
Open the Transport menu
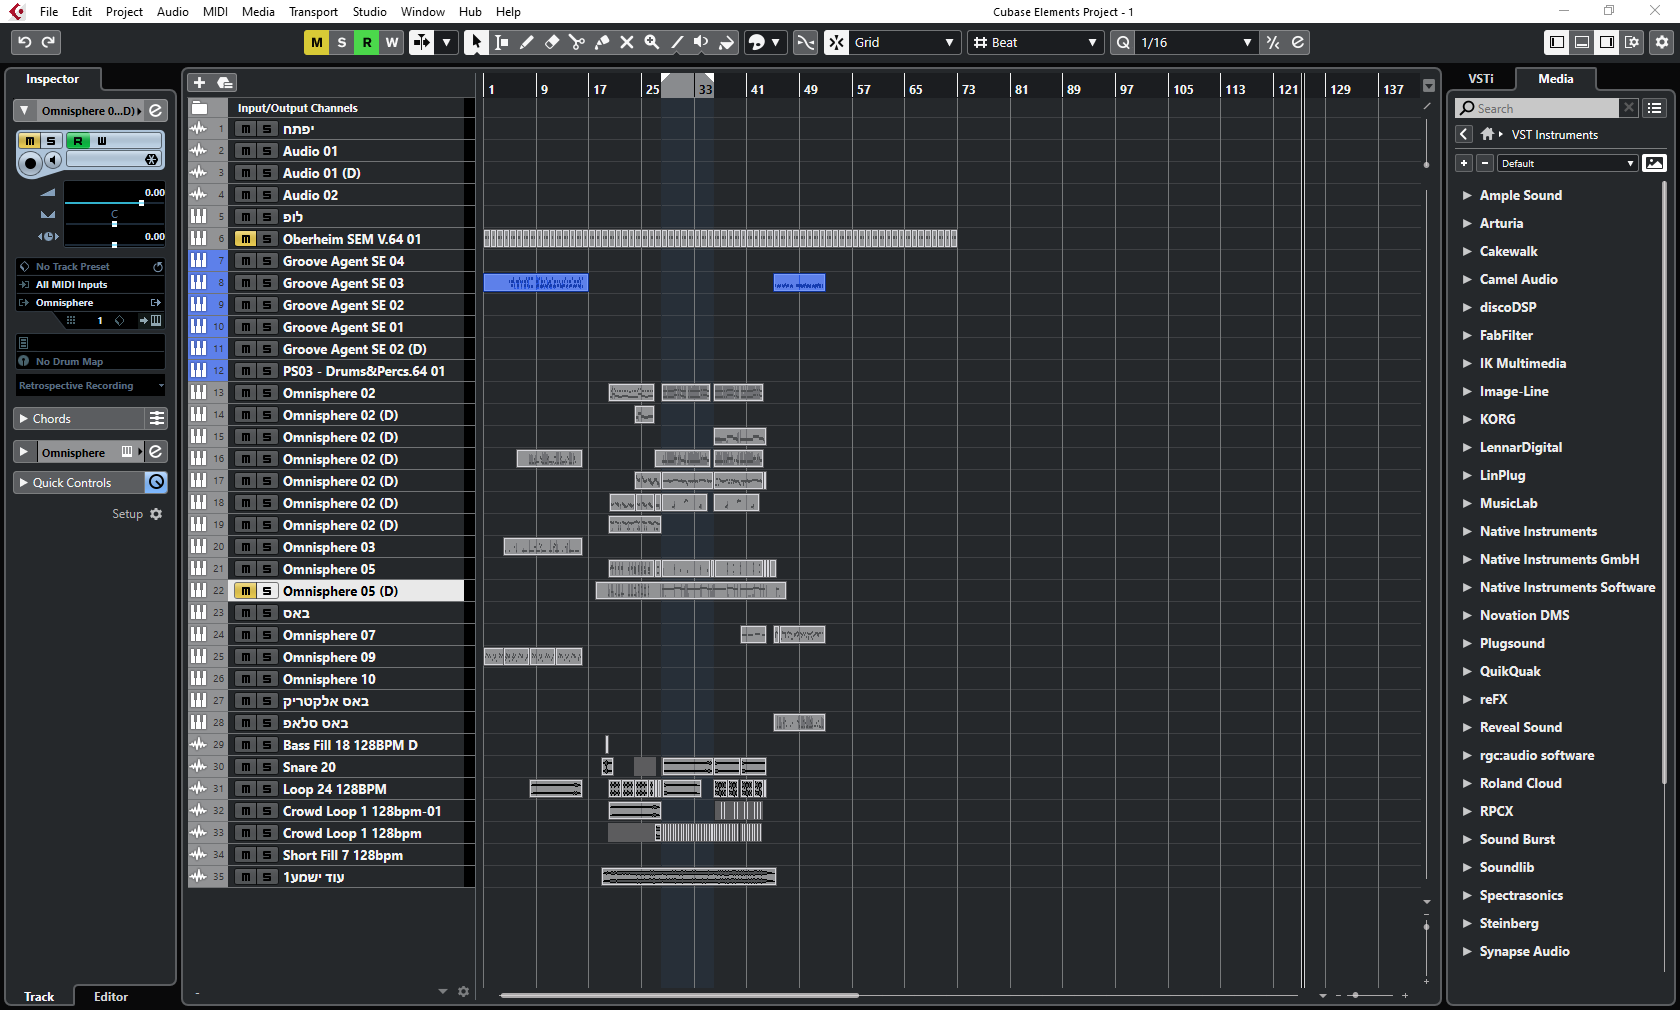[x=313, y=12]
